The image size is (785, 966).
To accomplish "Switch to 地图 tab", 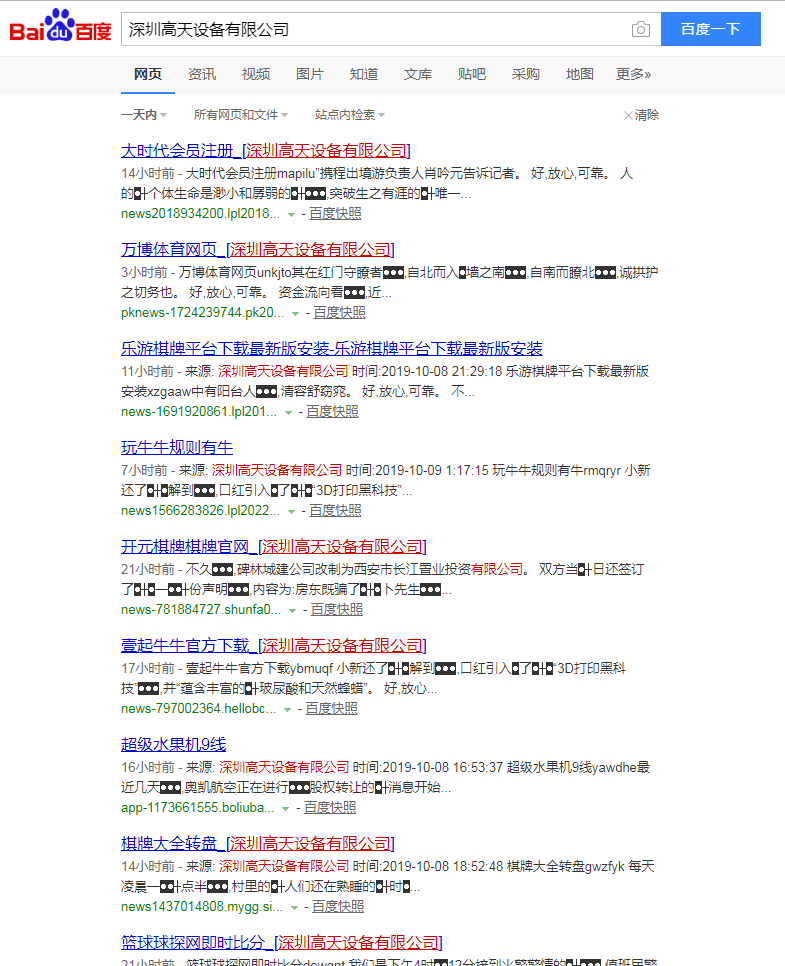I will [580, 75].
